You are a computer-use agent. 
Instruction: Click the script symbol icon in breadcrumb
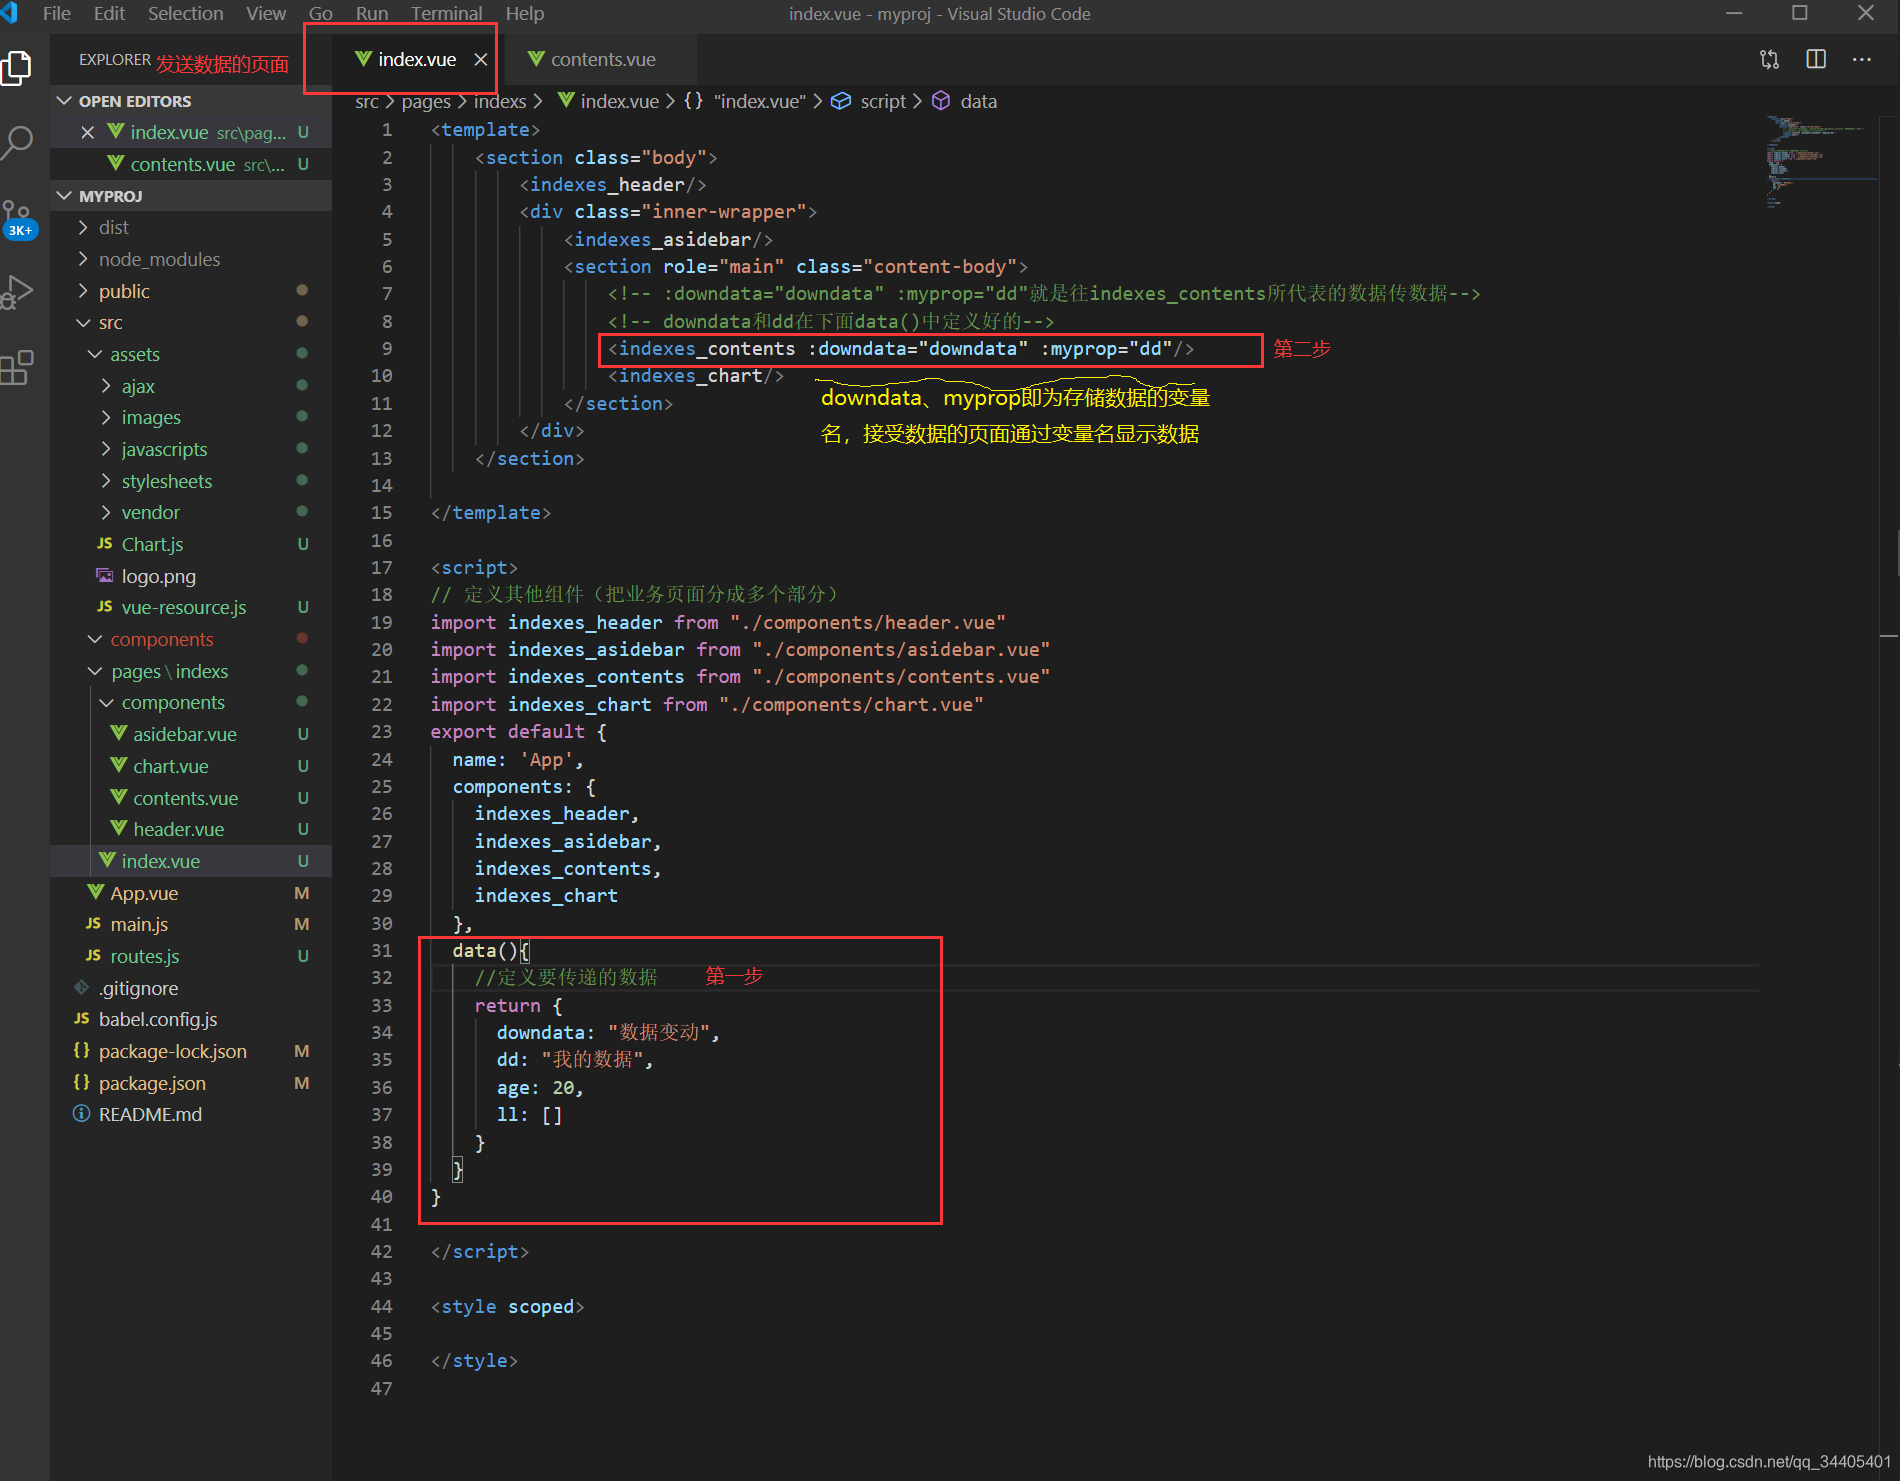(841, 101)
